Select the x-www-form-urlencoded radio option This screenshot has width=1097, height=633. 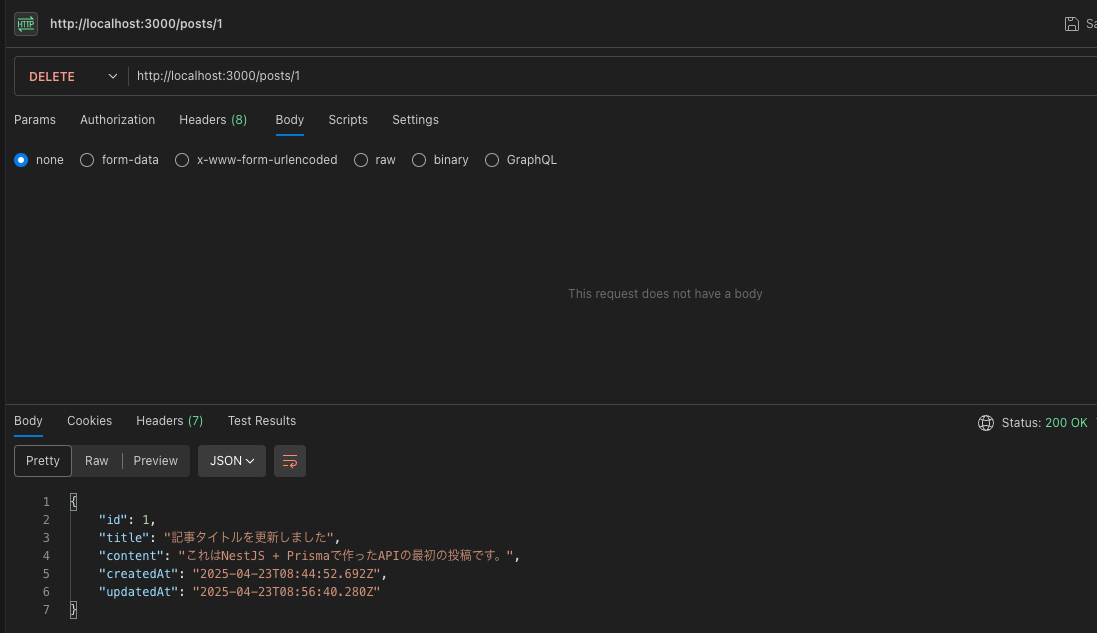click(182, 160)
